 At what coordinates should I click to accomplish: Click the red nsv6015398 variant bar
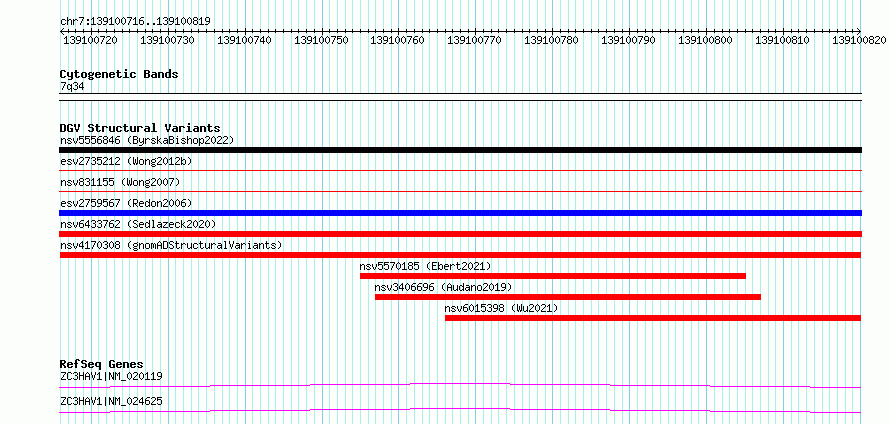tap(653, 318)
